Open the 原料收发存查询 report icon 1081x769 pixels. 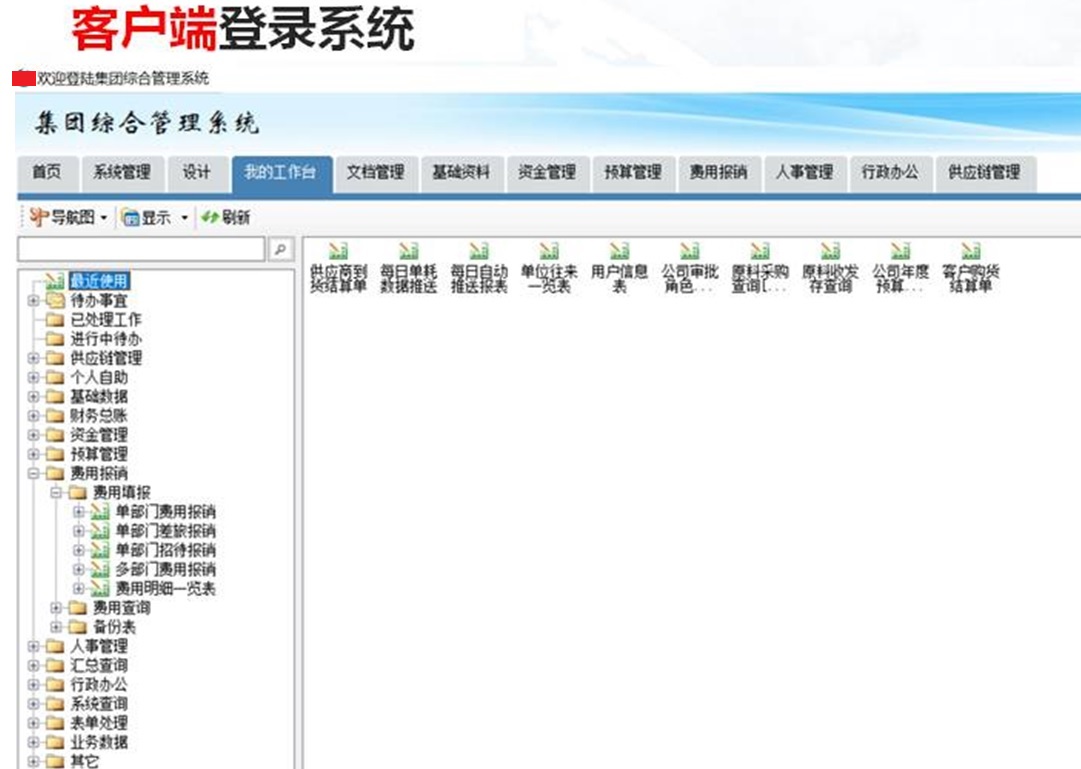tap(830, 252)
